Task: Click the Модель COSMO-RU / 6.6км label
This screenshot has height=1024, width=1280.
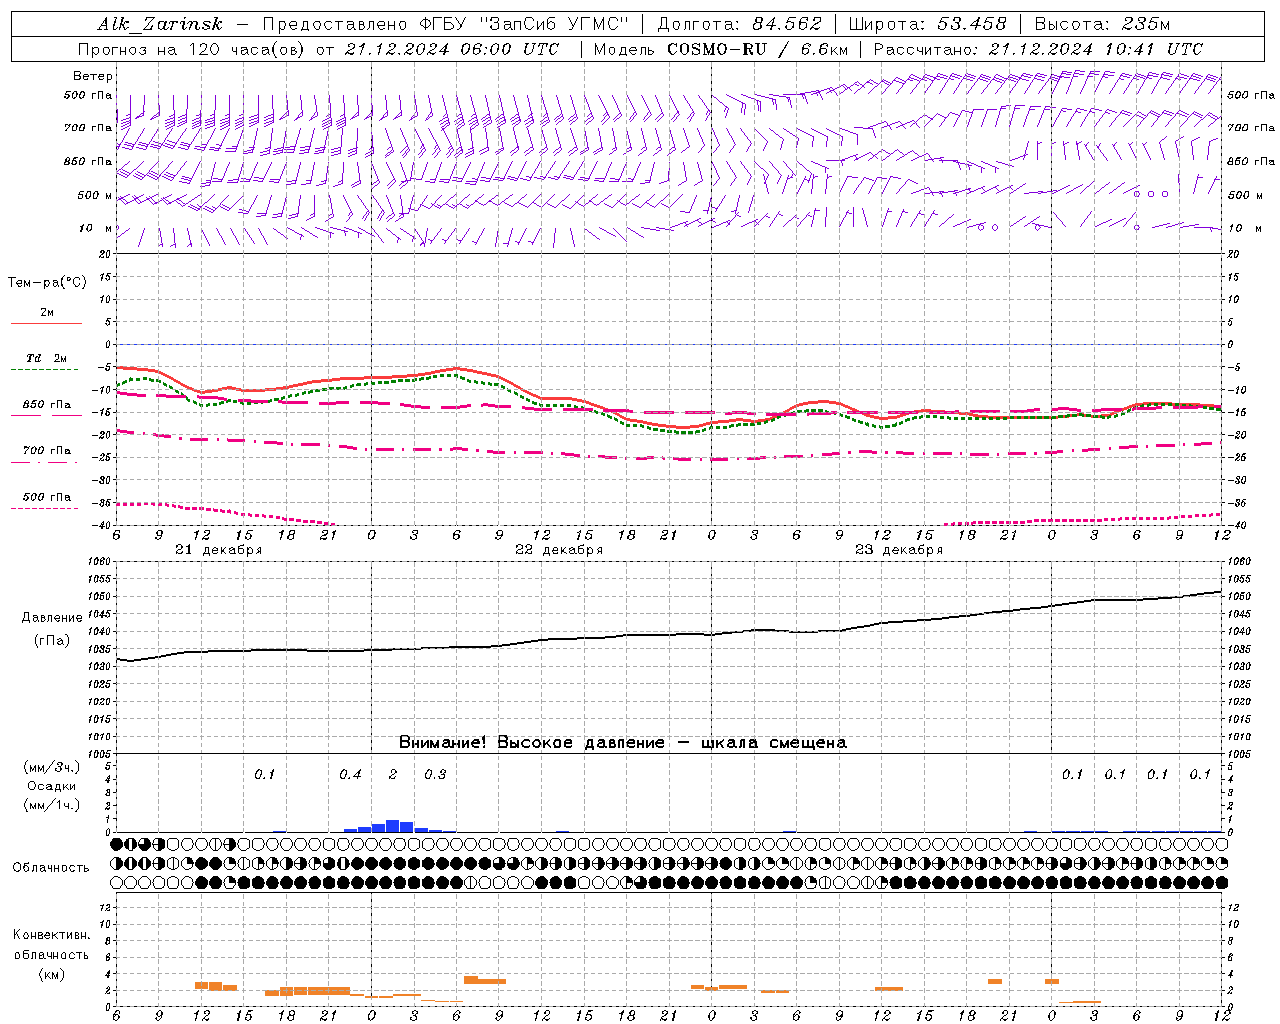Action: coord(720,49)
